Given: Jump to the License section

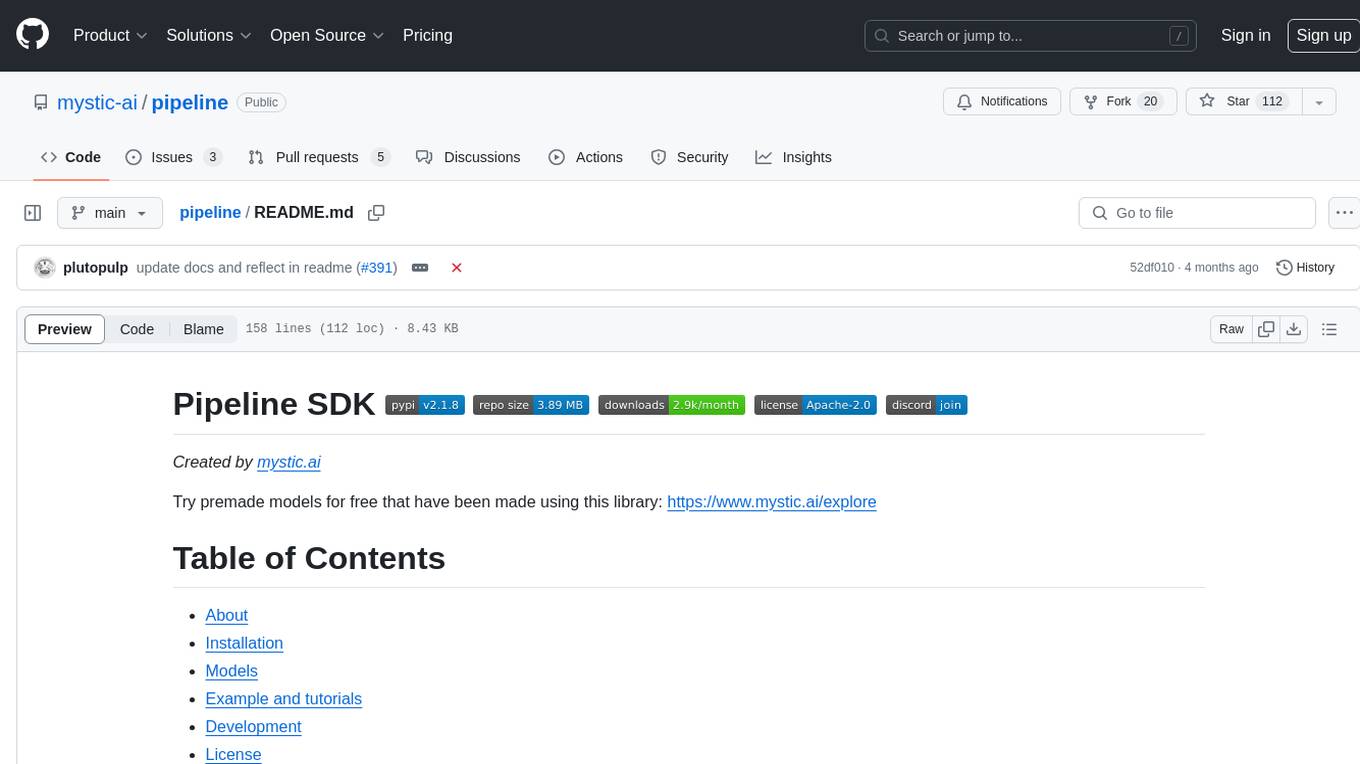Looking at the screenshot, I should (233, 754).
